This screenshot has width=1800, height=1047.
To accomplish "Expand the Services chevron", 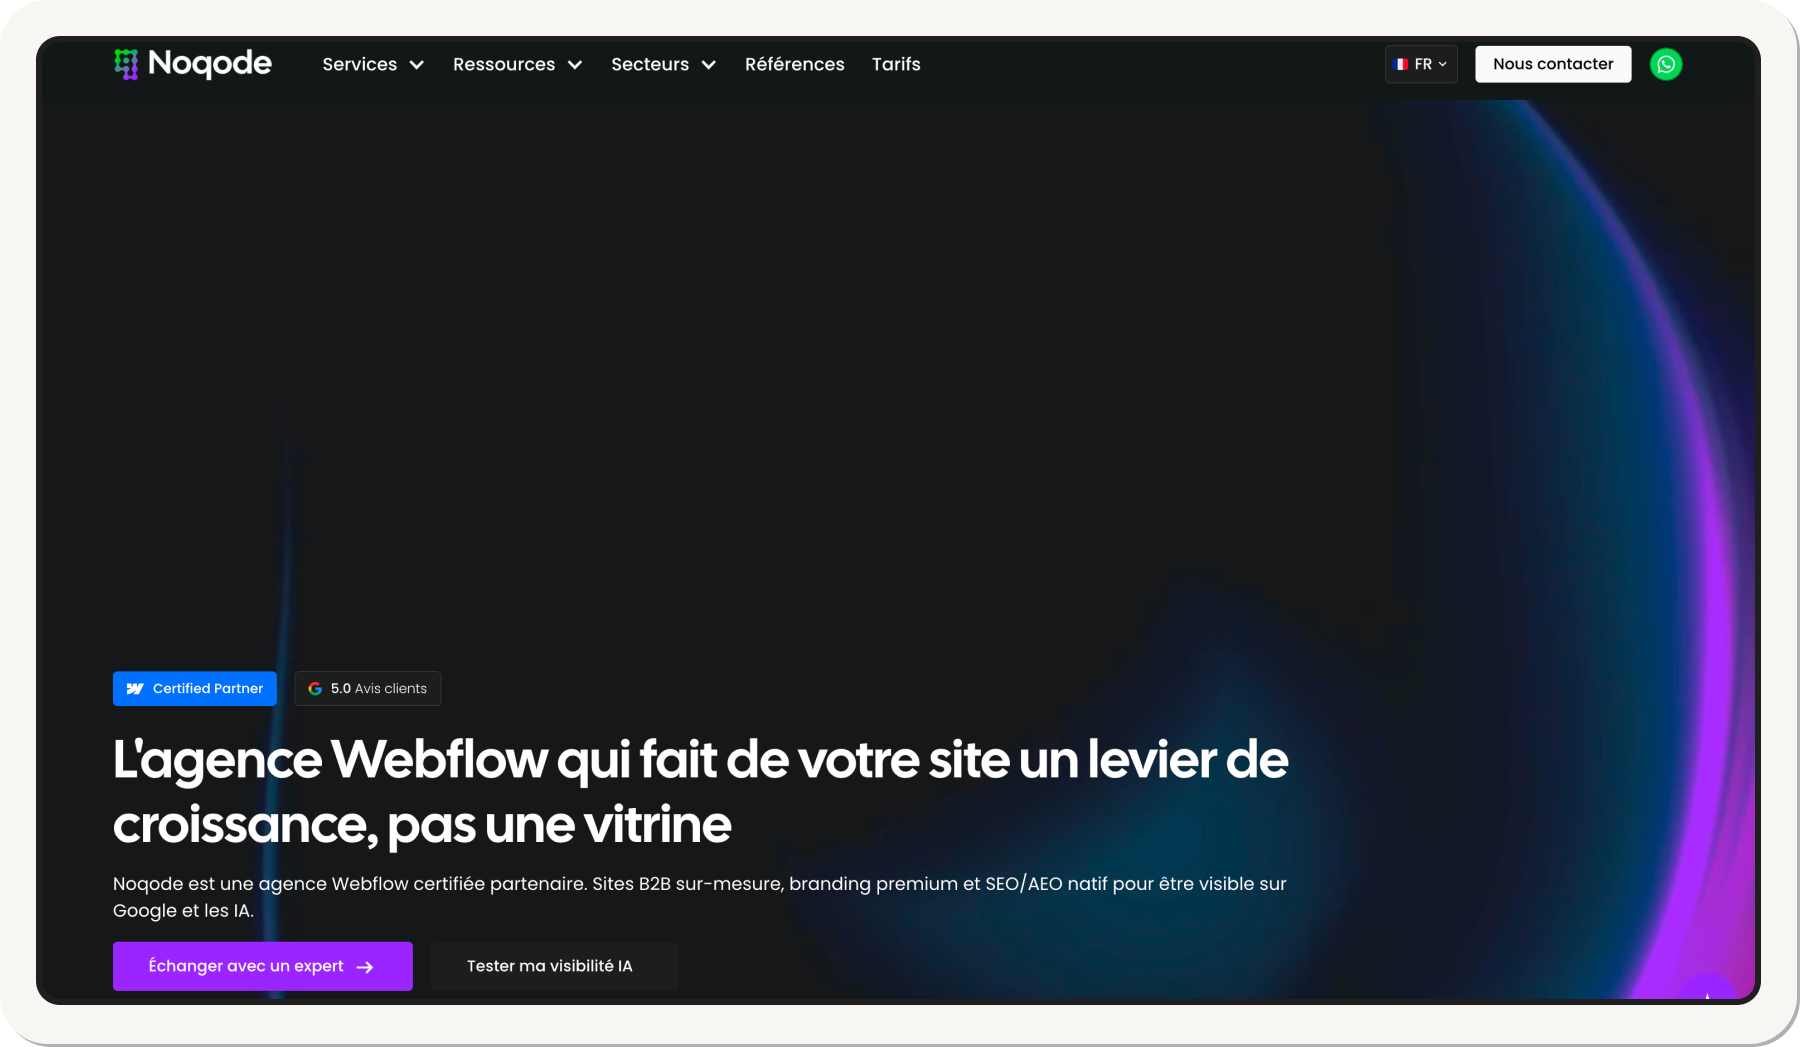I will tap(417, 65).
